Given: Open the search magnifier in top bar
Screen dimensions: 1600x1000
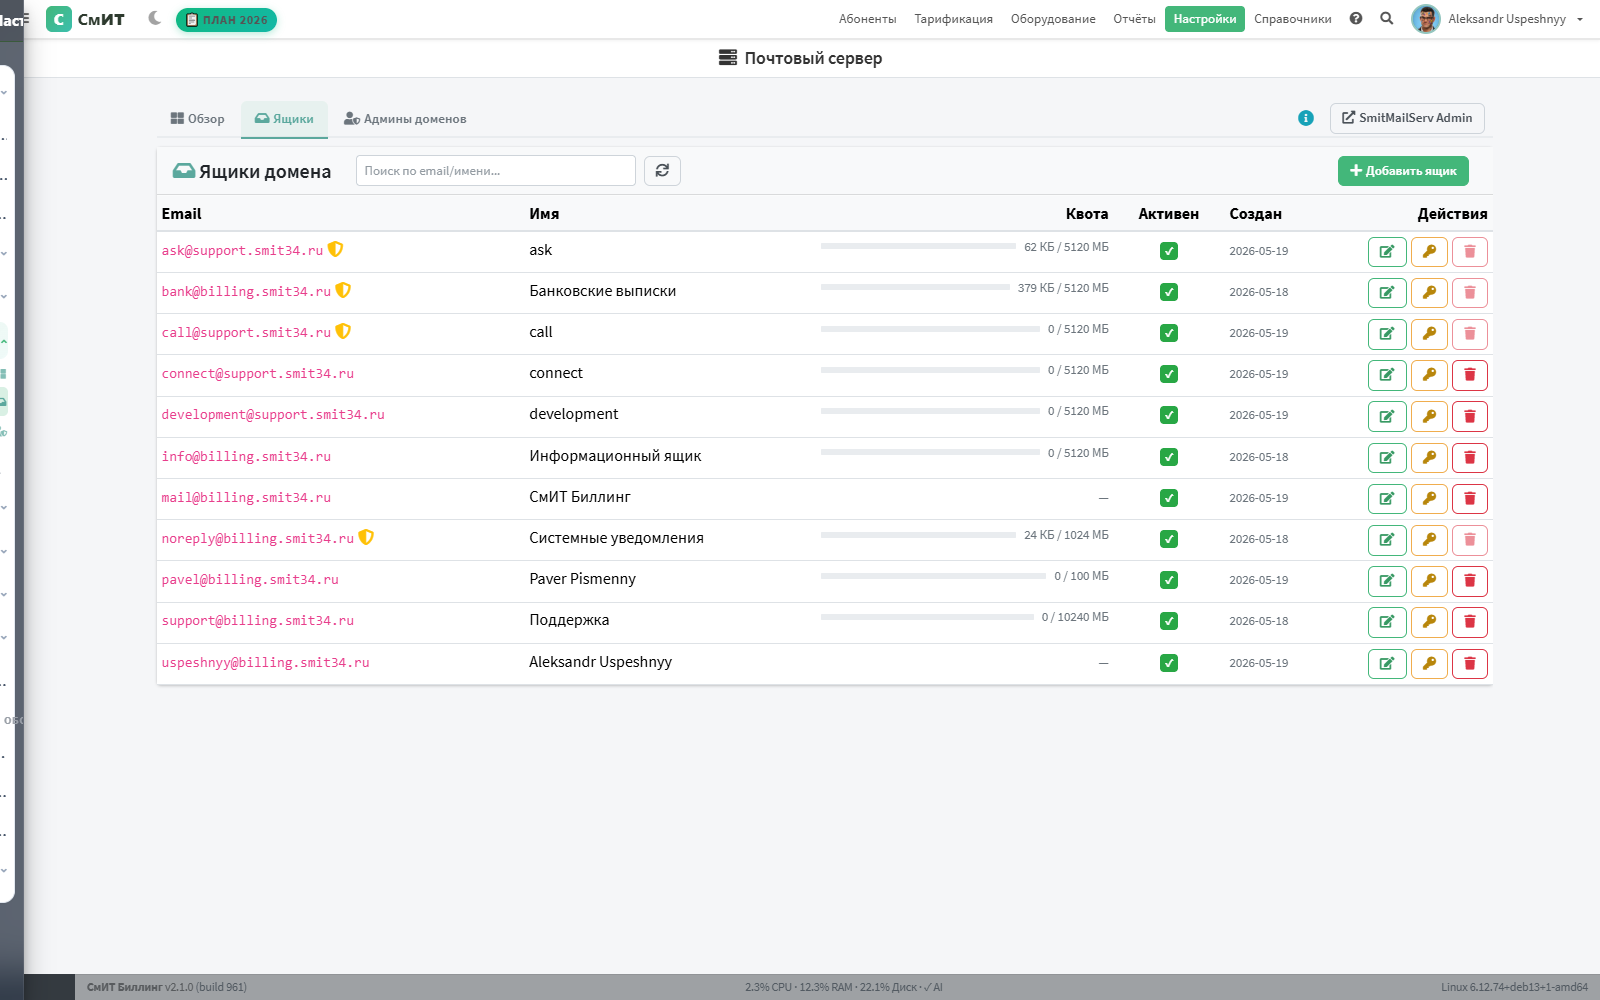Looking at the screenshot, I should (1387, 18).
